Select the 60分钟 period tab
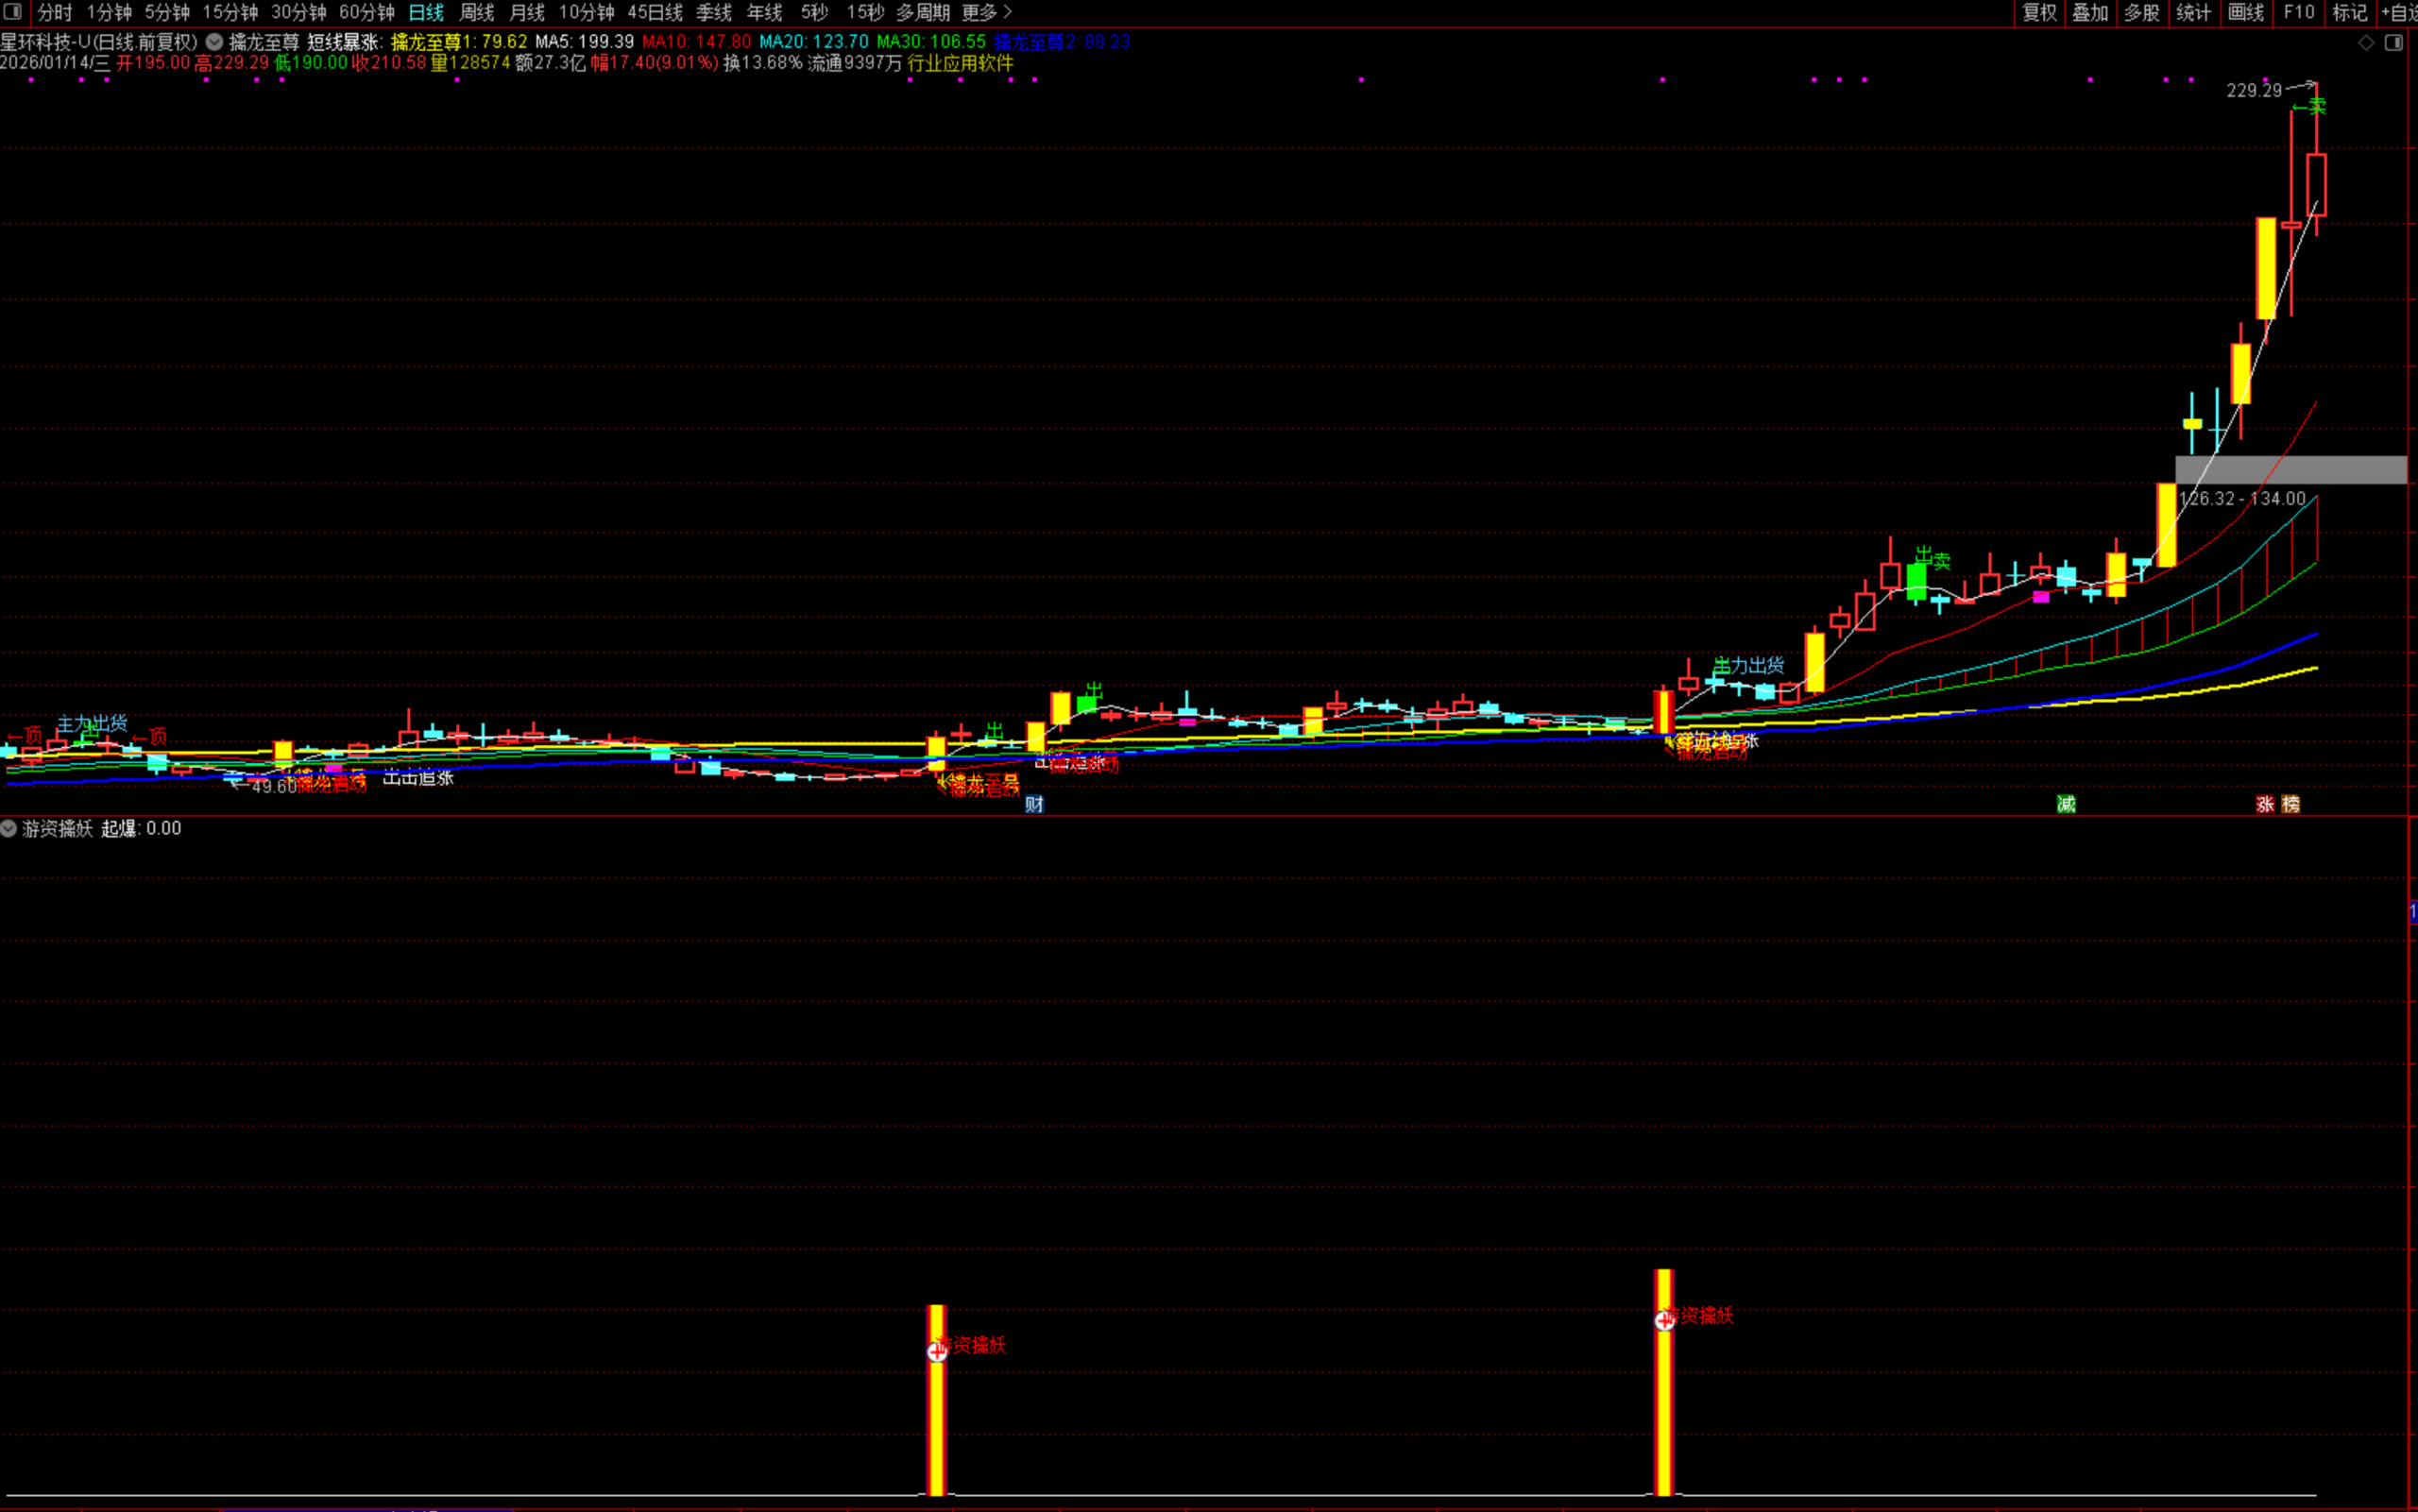 [x=366, y=12]
